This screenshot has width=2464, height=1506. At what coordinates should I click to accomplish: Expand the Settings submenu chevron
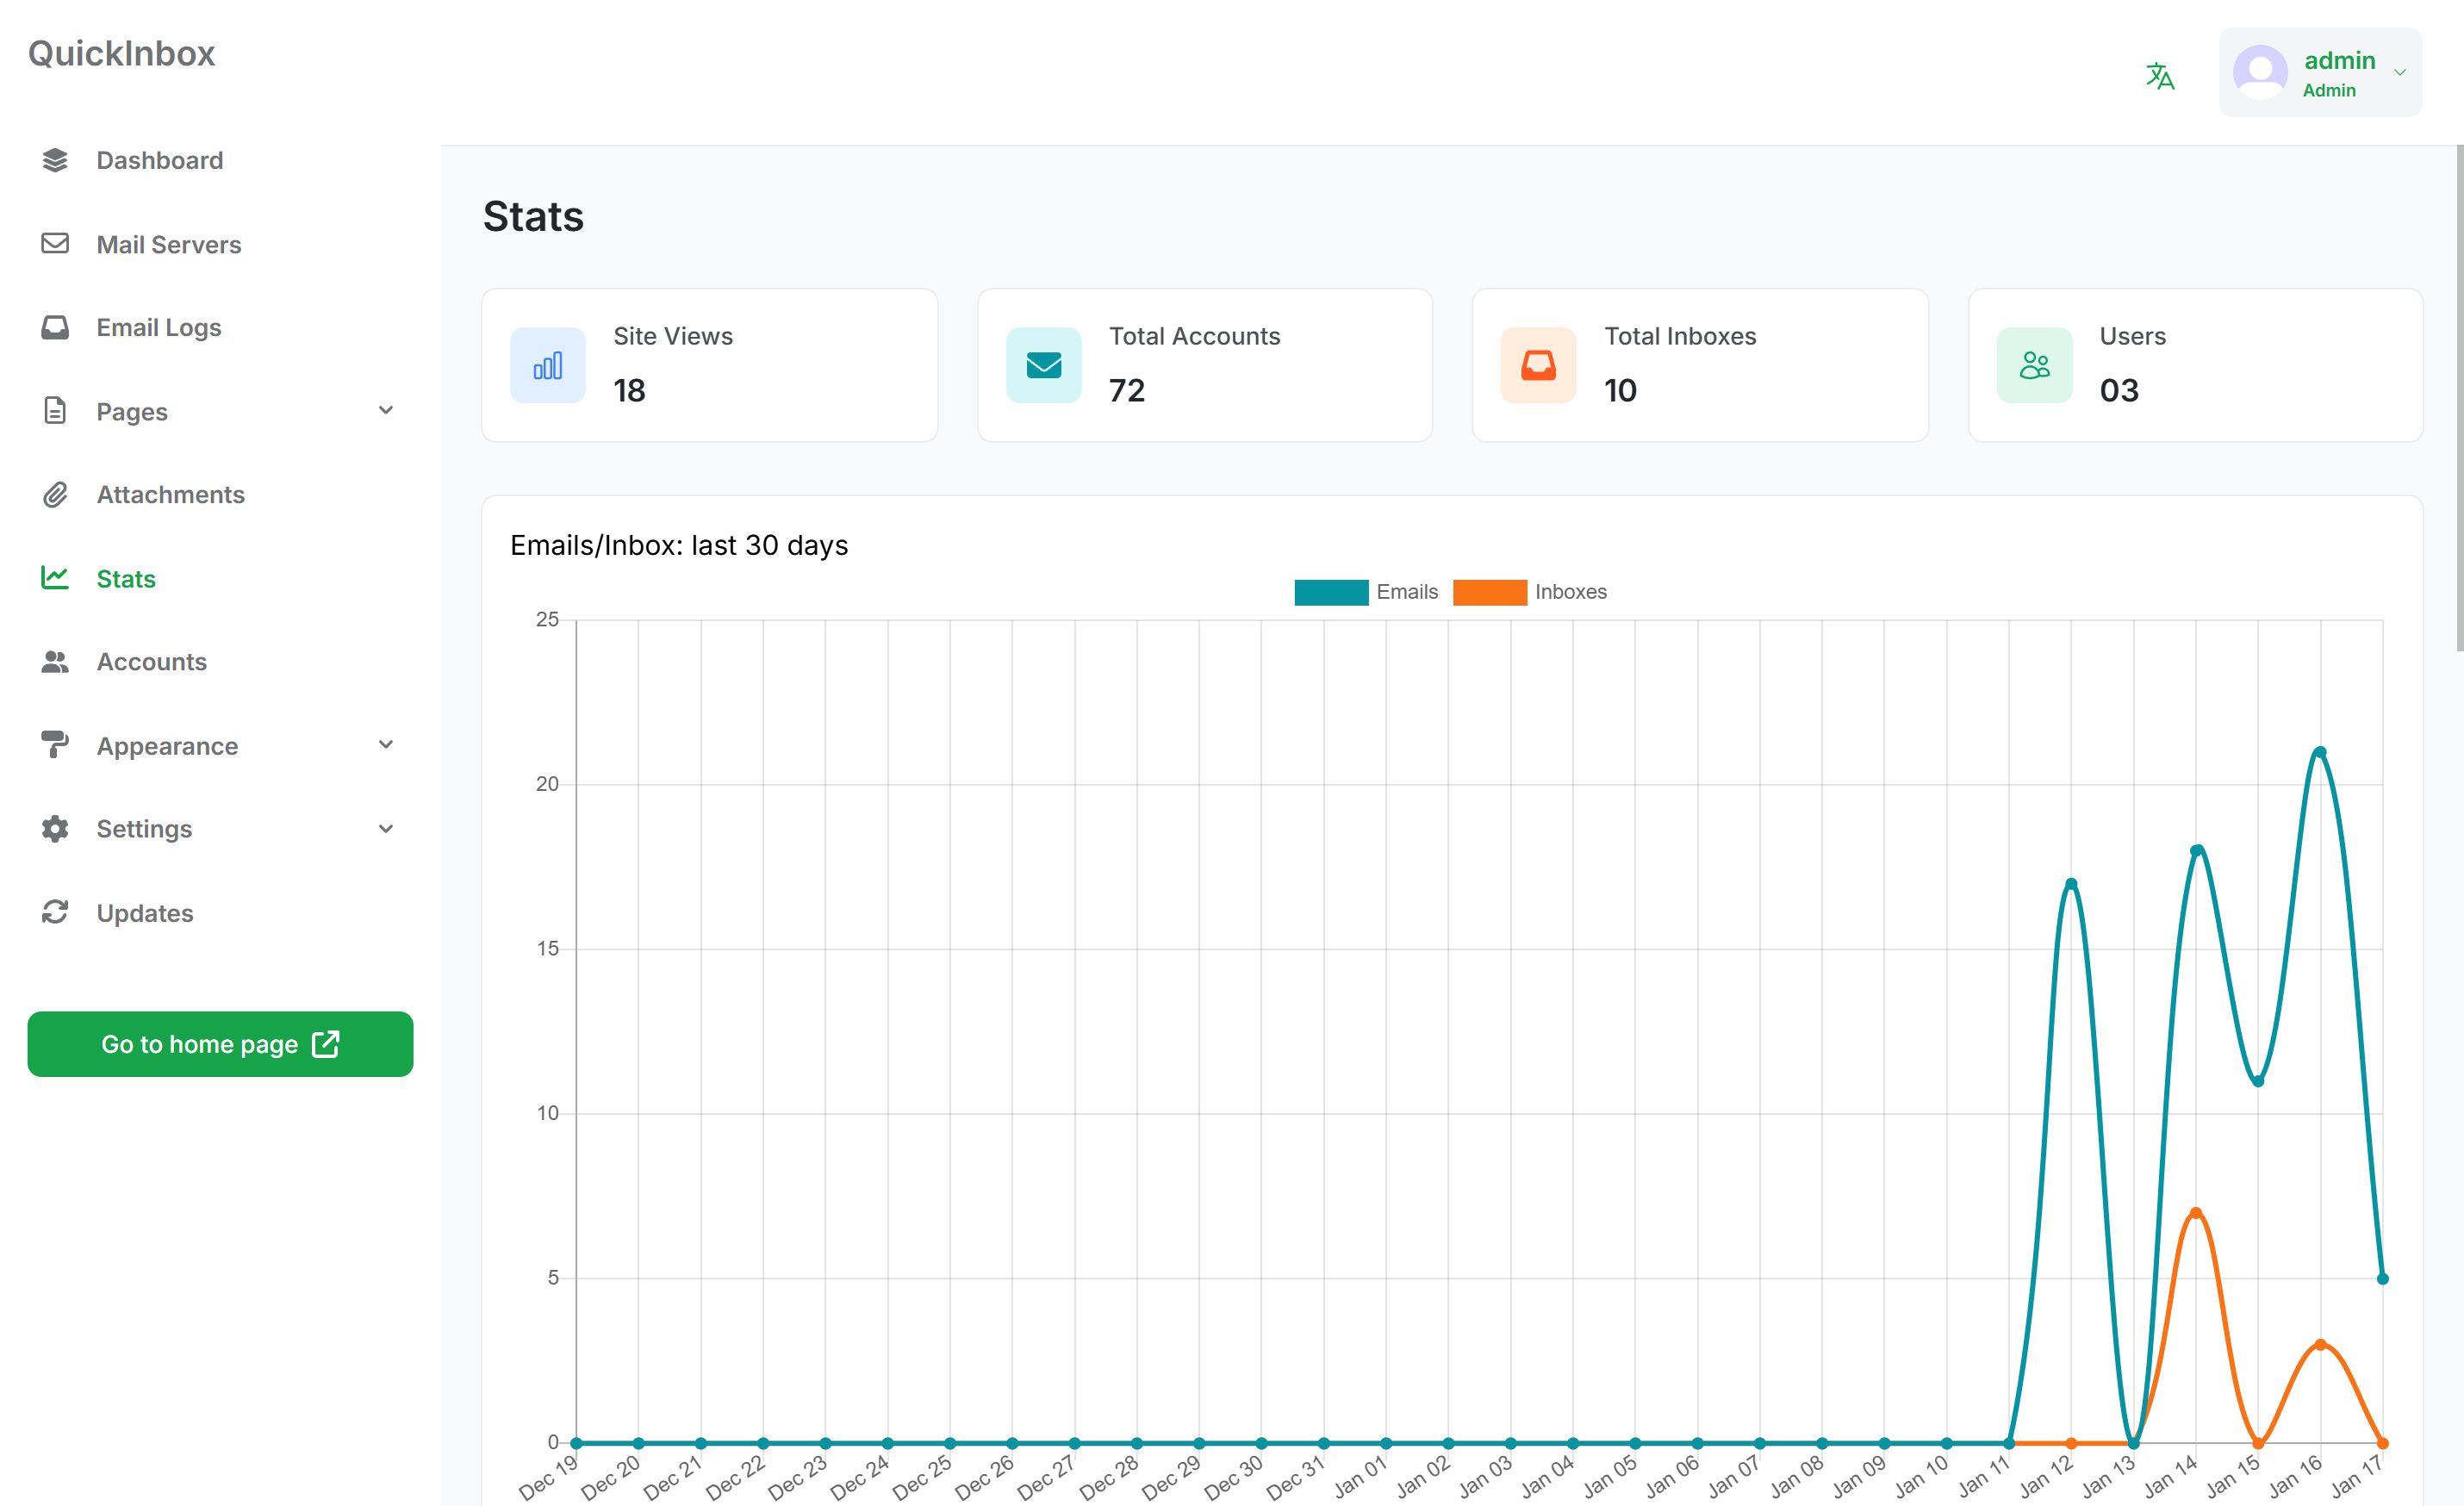pyautogui.click(x=386, y=829)
